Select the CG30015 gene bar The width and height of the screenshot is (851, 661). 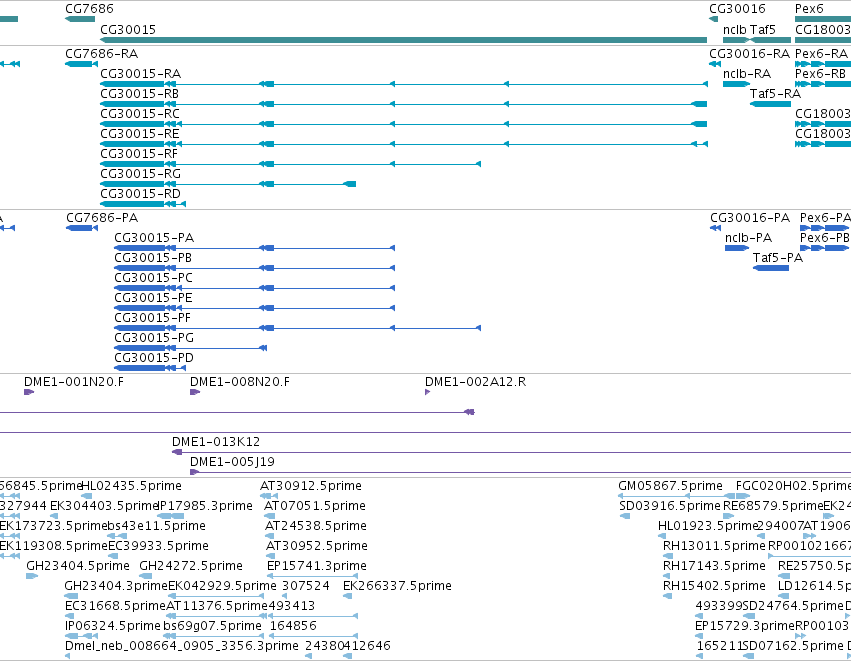pos(403,40)
